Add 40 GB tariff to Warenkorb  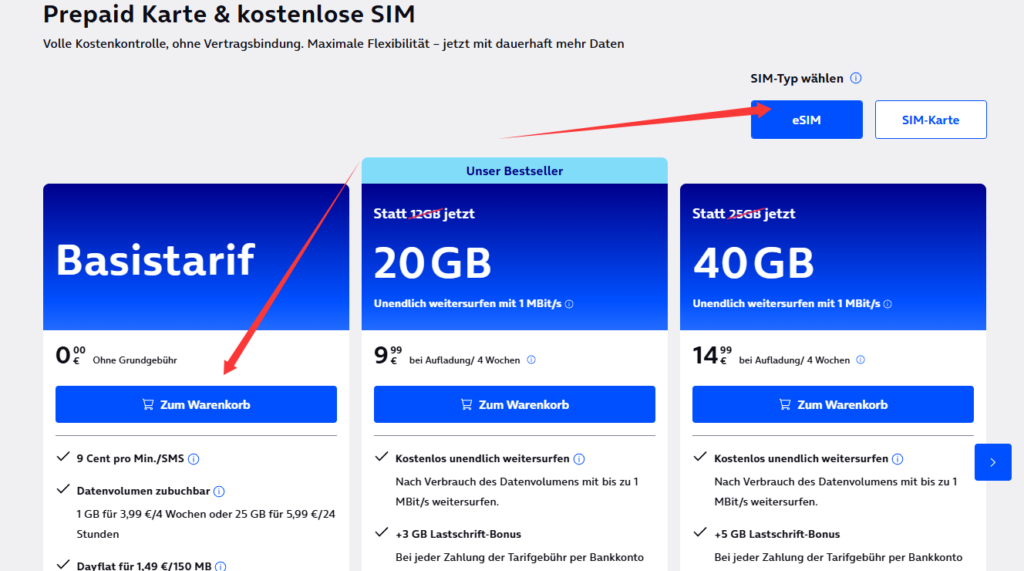coord(833,405)
